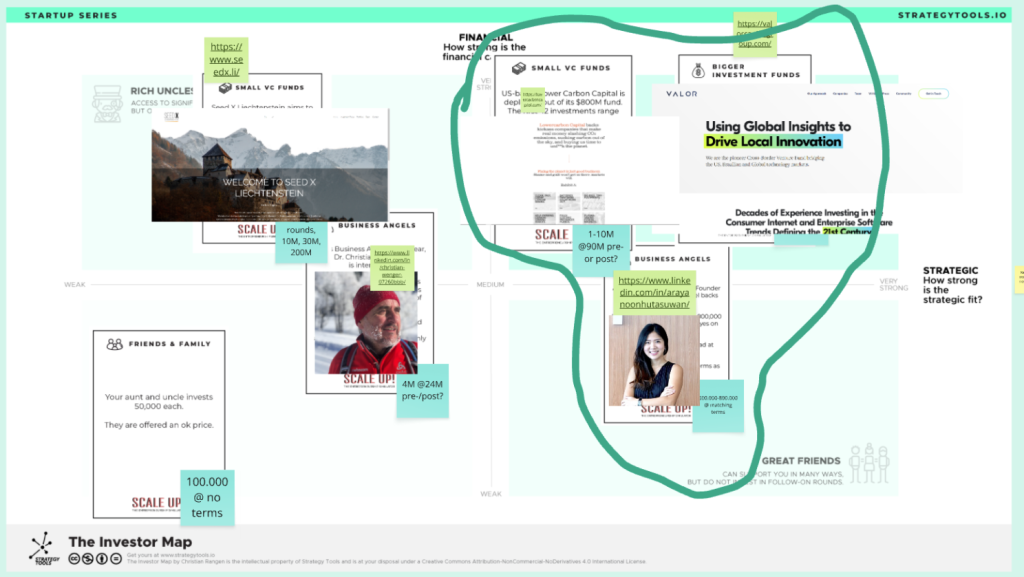This screenshot has height=577, width=1024.
Task: Click the cash icon on the Lowercarbon Small VC Funds card
Action: click(518, 69)
